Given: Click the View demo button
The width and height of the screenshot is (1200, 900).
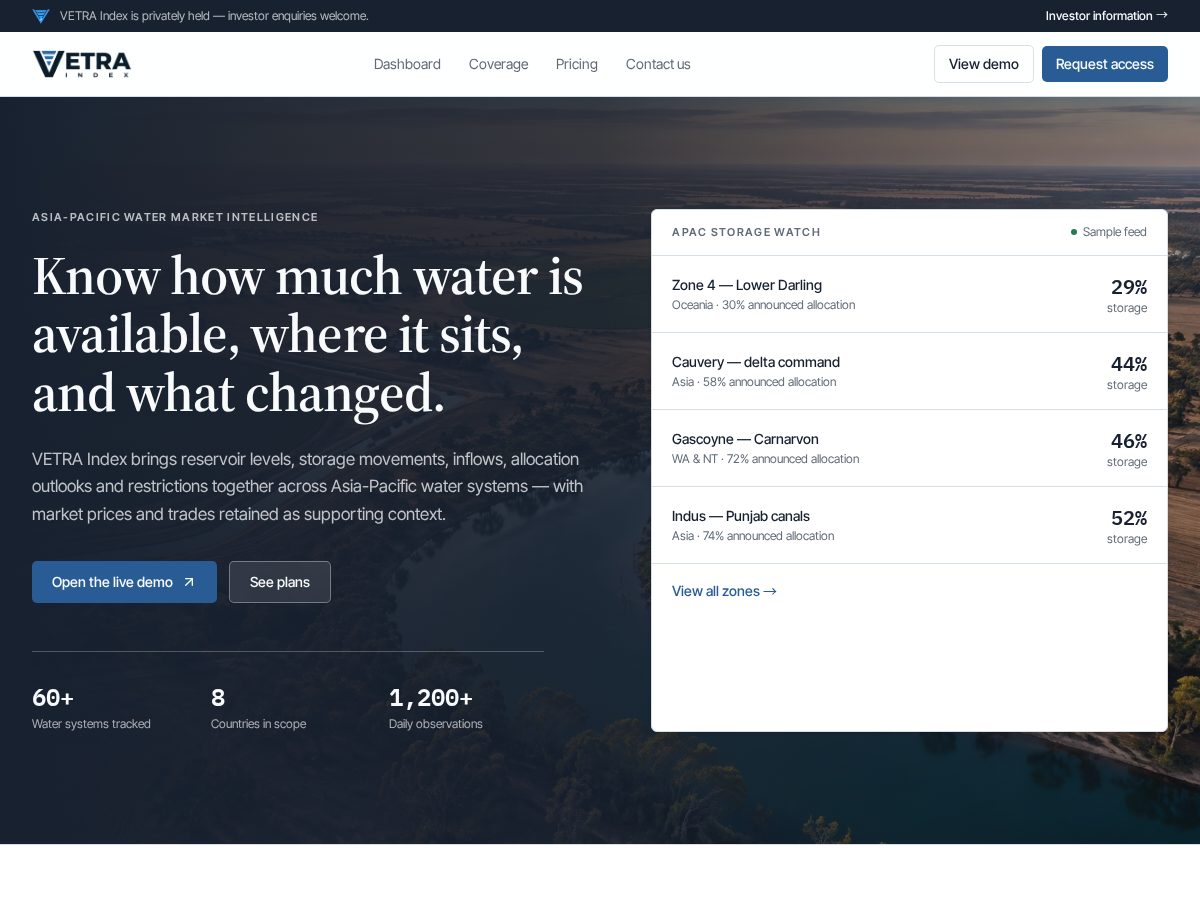Looking at the screenshot, I should pos(984,64).
